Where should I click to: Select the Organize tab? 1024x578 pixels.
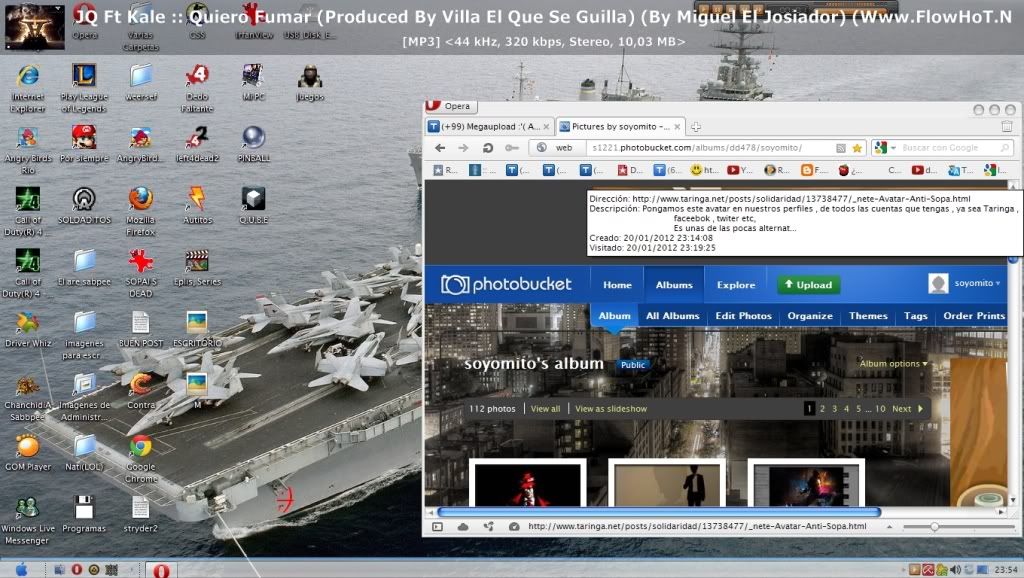(810, 316)
